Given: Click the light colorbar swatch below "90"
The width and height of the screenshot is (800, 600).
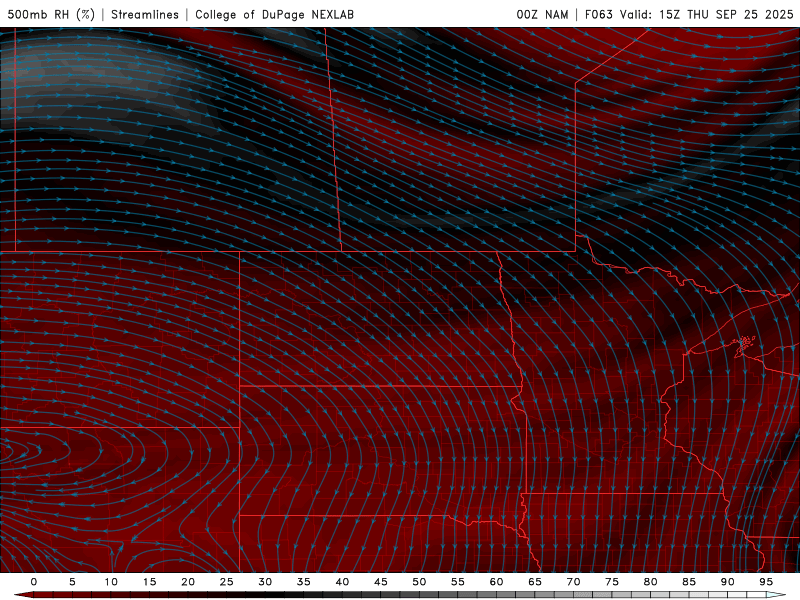Looking at the screenshot, I should click(x=737, y=595).
